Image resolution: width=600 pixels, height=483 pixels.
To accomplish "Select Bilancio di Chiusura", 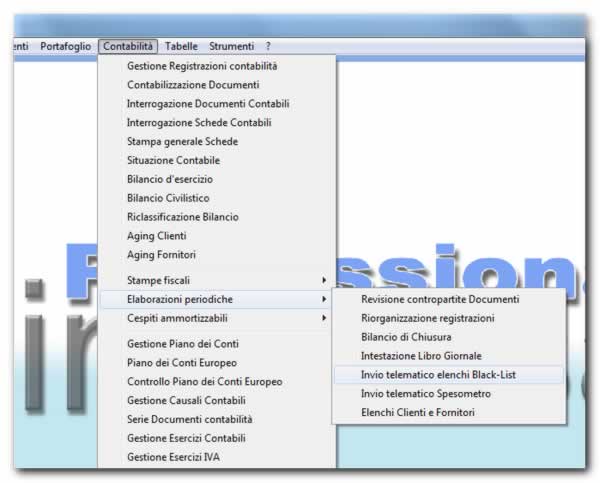I will [x=406, y=337].
